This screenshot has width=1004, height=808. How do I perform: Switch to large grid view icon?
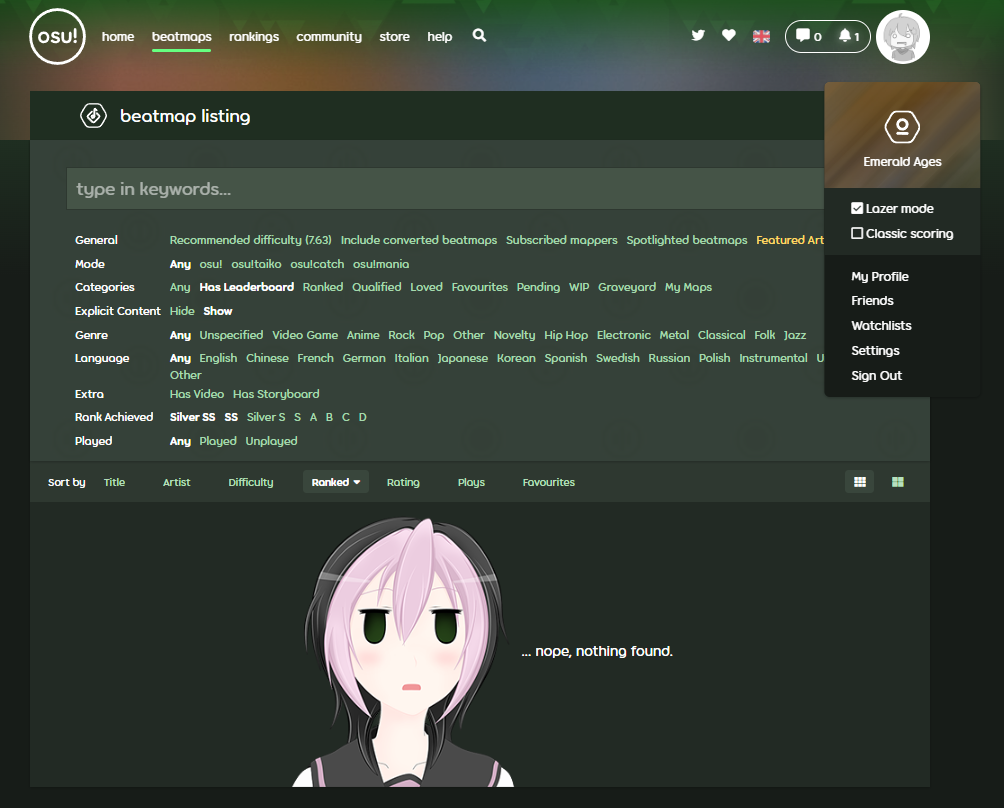point(897,482)
